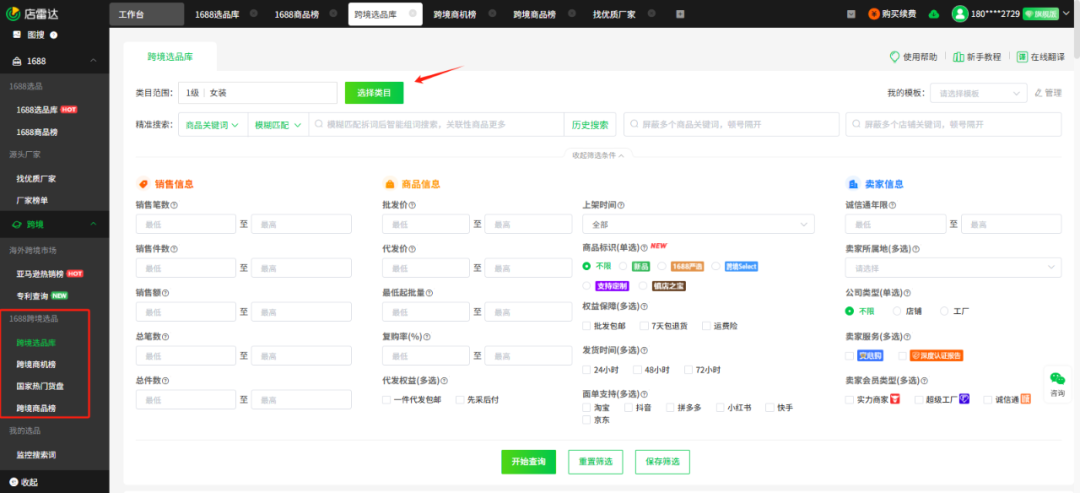Image resolution: width=1080 pixels, height=493 pixels.
Task: Select the 1688严选 radio option
Action: point(662,266)
